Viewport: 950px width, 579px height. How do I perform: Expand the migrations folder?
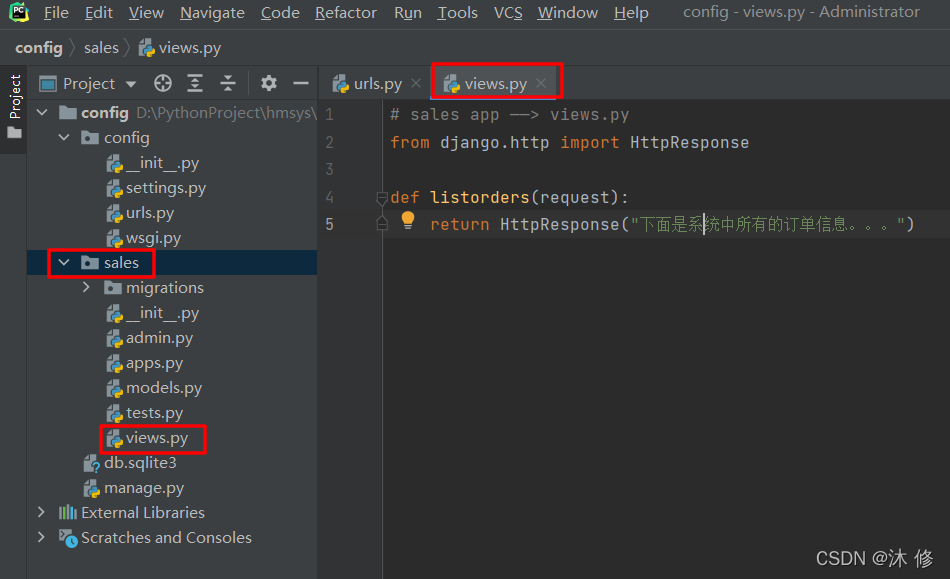86,287
